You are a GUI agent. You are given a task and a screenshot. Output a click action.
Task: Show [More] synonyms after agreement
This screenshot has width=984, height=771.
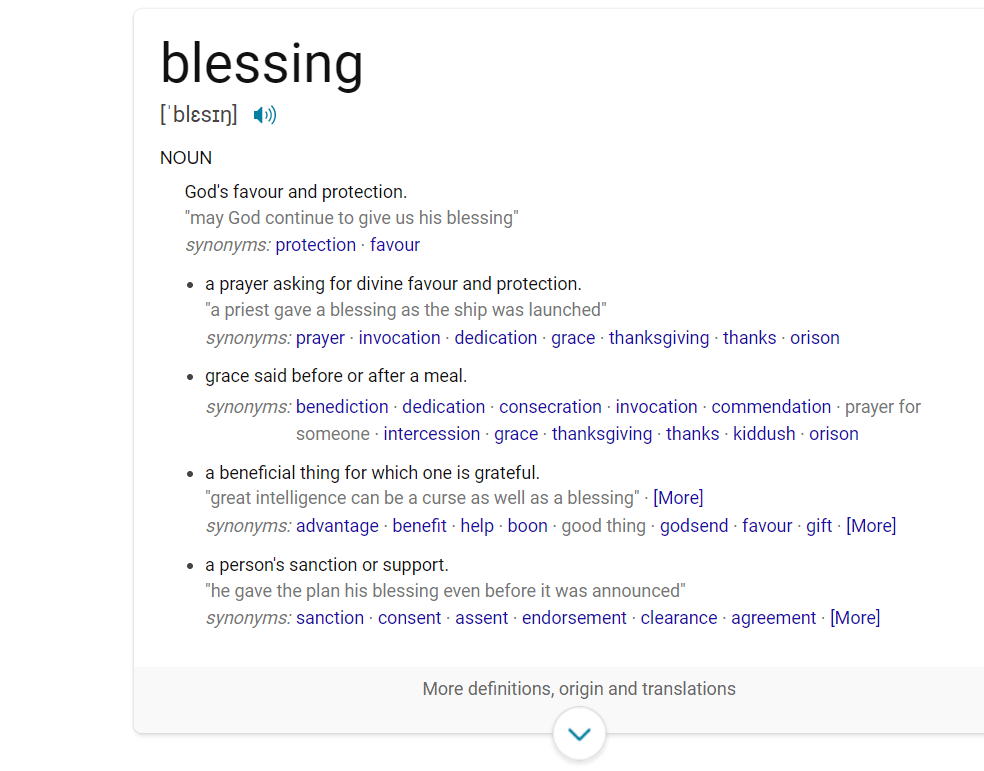[x=855, y=618]
